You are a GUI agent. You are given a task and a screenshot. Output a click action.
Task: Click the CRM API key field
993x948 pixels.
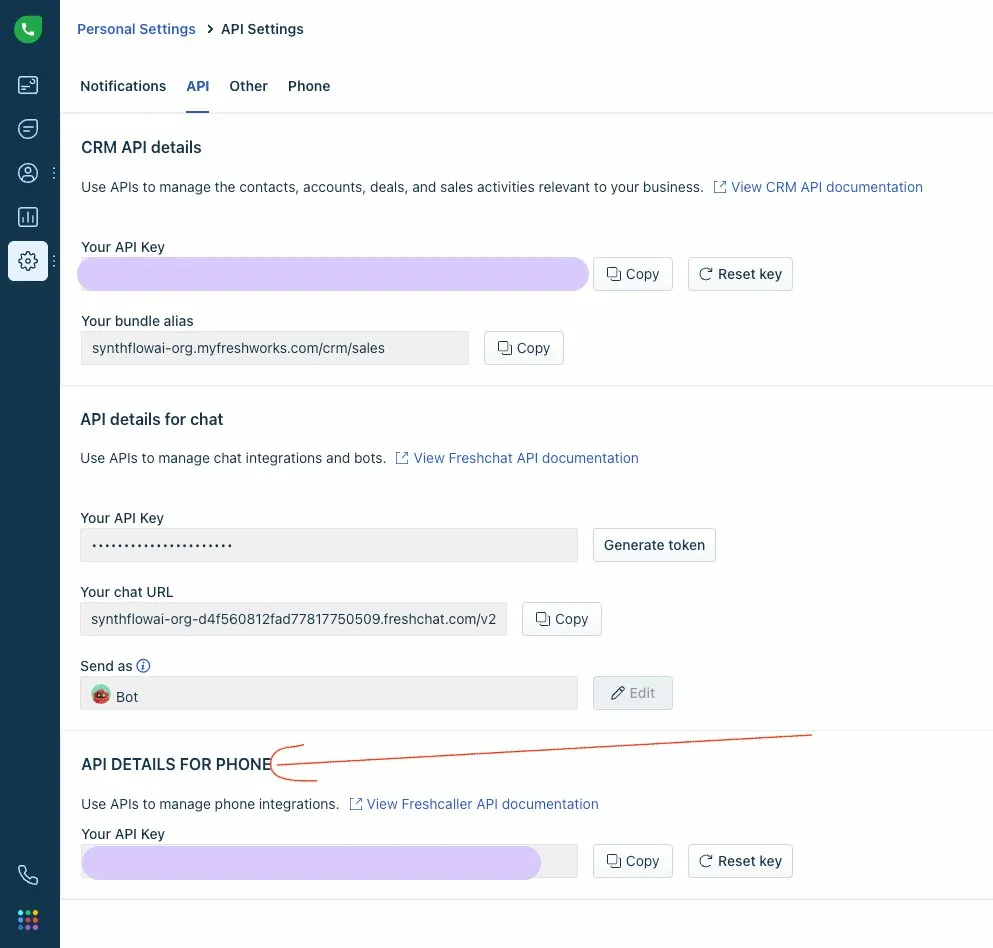333,274
